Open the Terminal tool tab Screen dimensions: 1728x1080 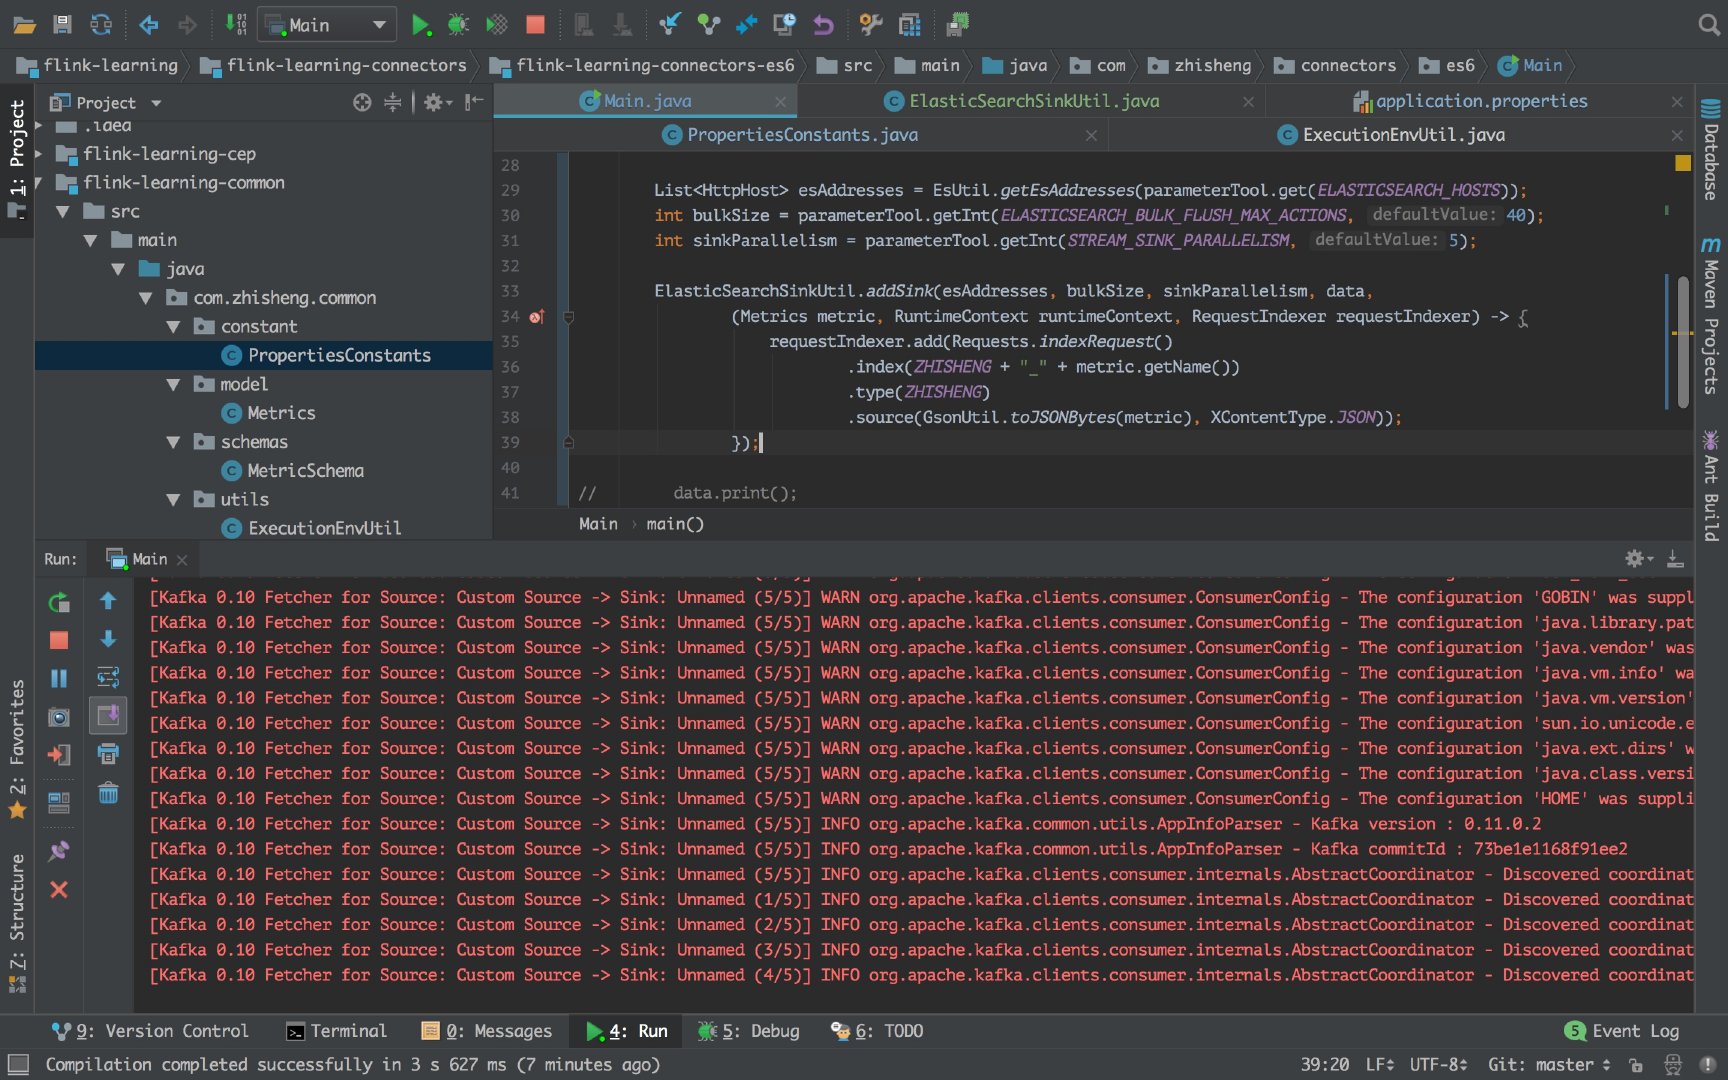point(336,1031)
